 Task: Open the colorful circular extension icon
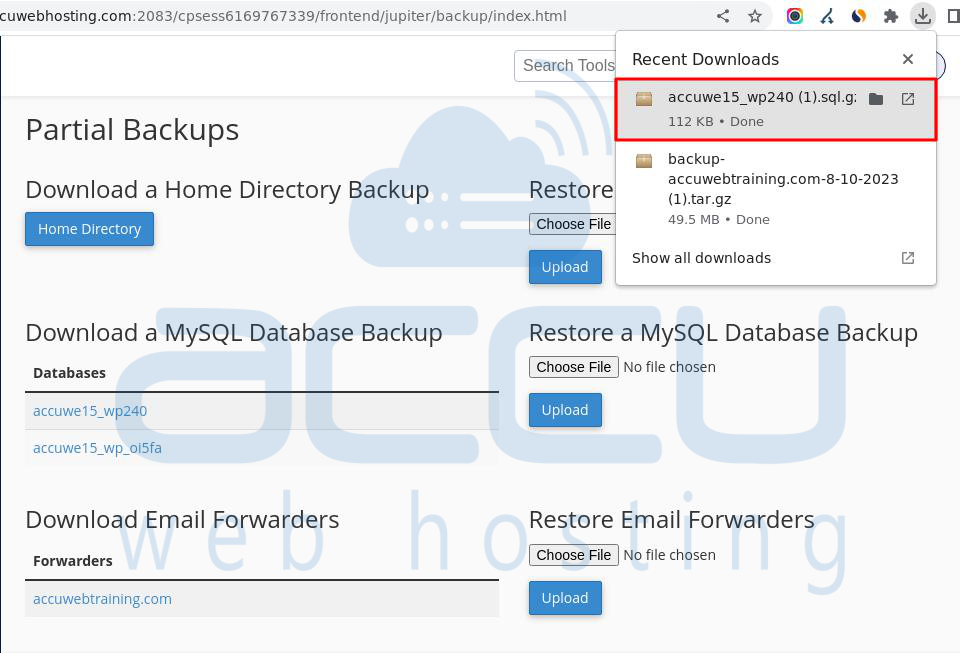click(x=795, y=16)
